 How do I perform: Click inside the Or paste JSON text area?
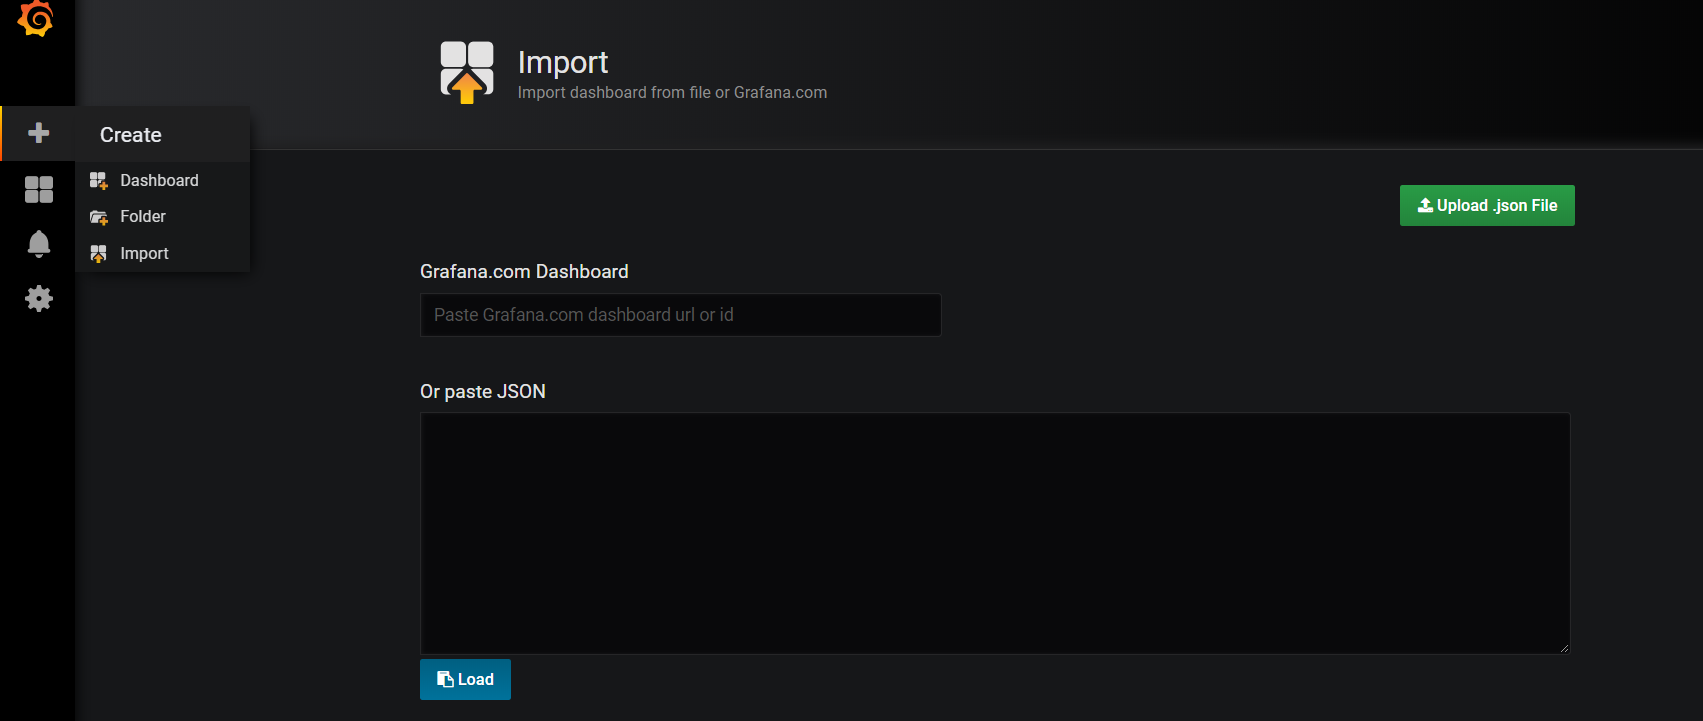click(995, 533)
